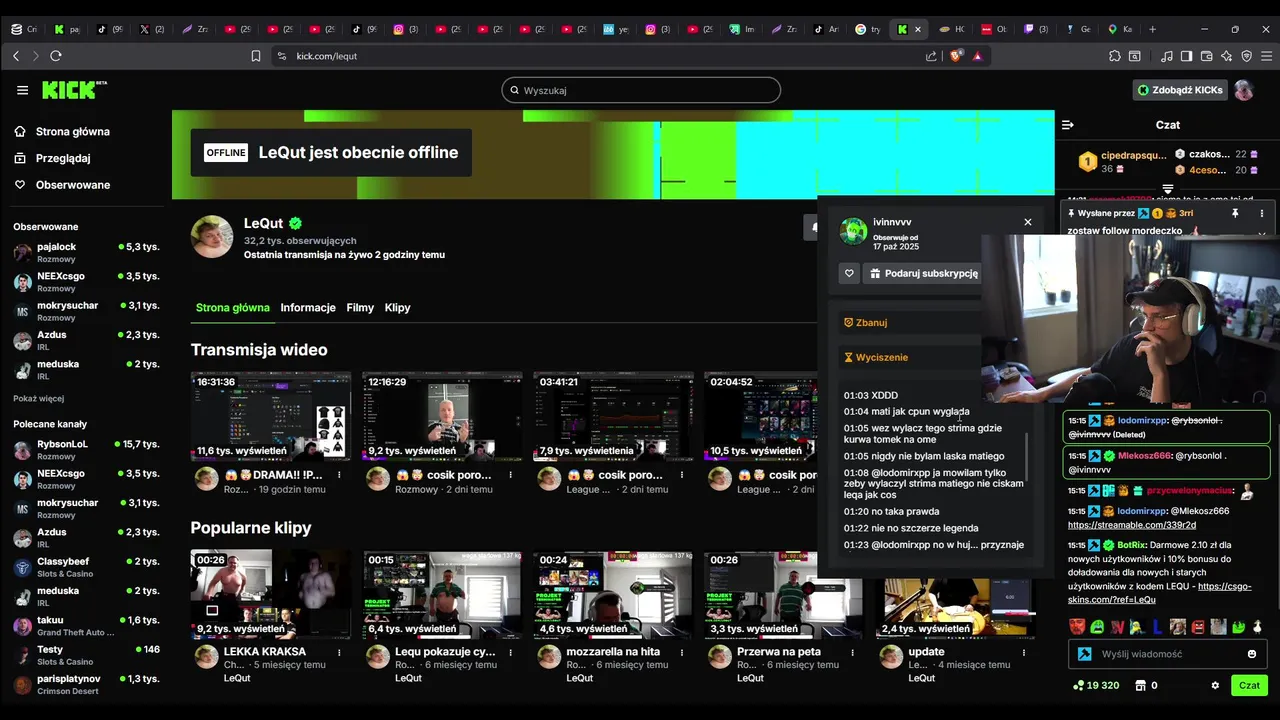Click the Podaruj subskrypcję button

coord(923,273)
